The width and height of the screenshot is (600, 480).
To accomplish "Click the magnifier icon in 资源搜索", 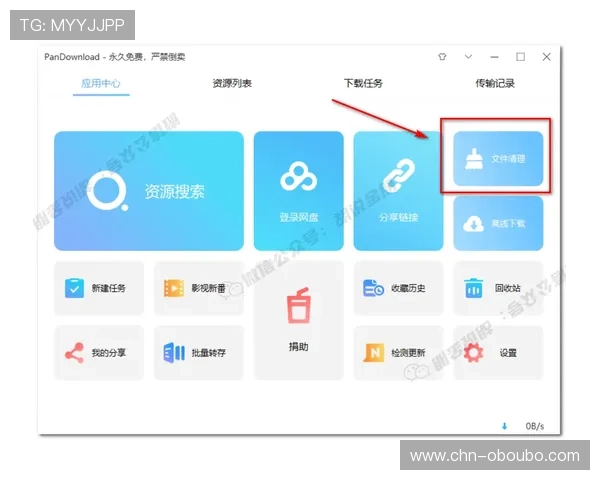I will click(x=108, y=191).
